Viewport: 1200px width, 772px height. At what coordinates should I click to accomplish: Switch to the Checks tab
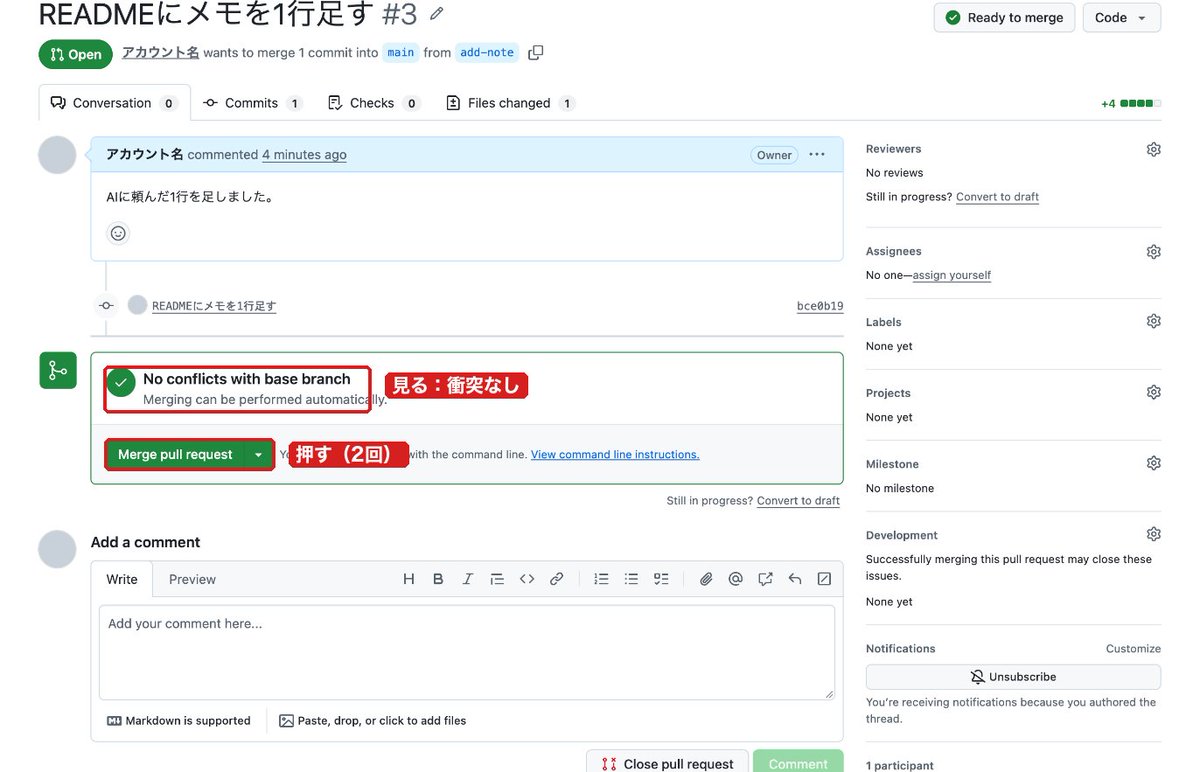[x=374, y=103]
